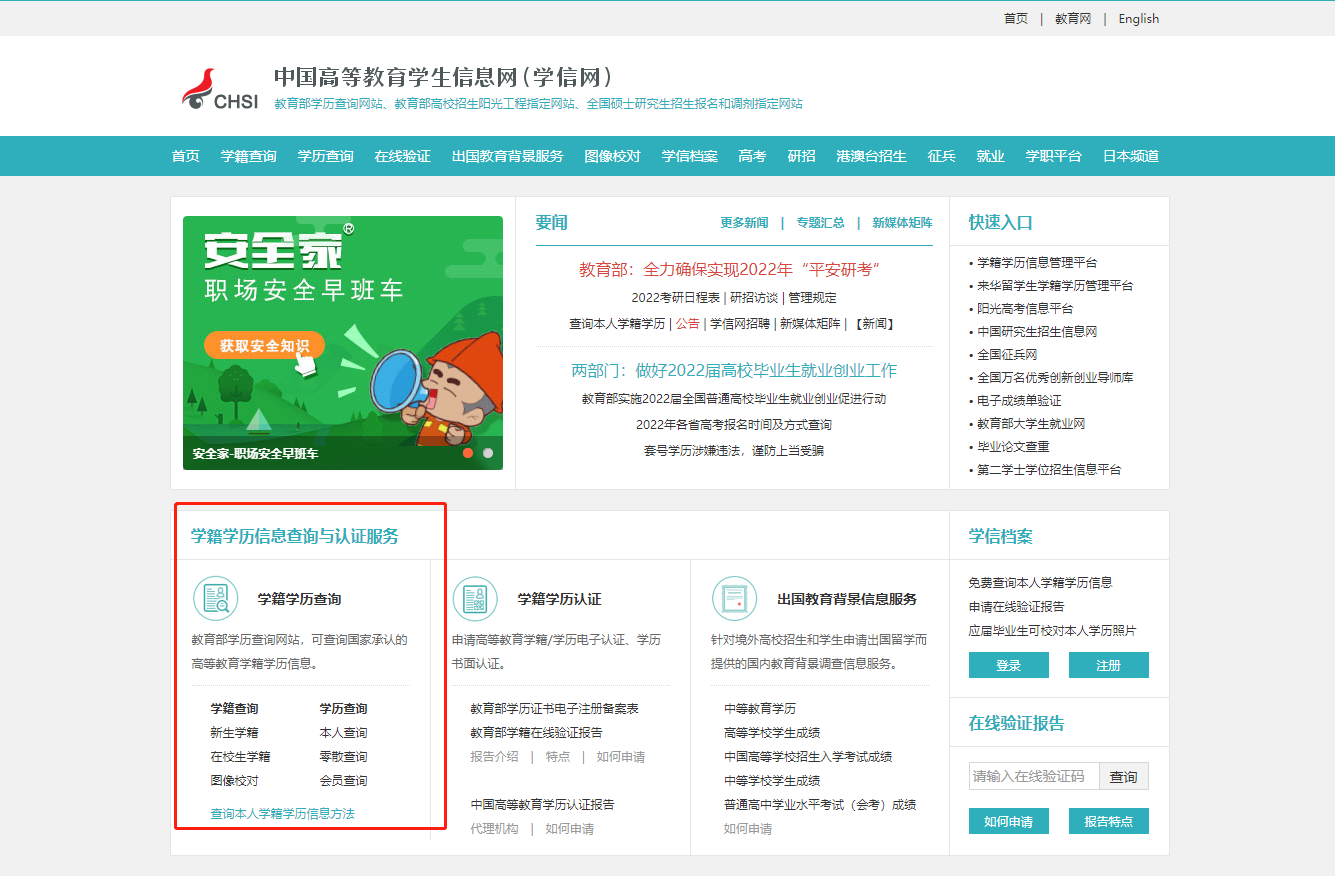This screenshot has width=1335, height=876.
Task: Switch to the English version
Action: (1138, 17)
